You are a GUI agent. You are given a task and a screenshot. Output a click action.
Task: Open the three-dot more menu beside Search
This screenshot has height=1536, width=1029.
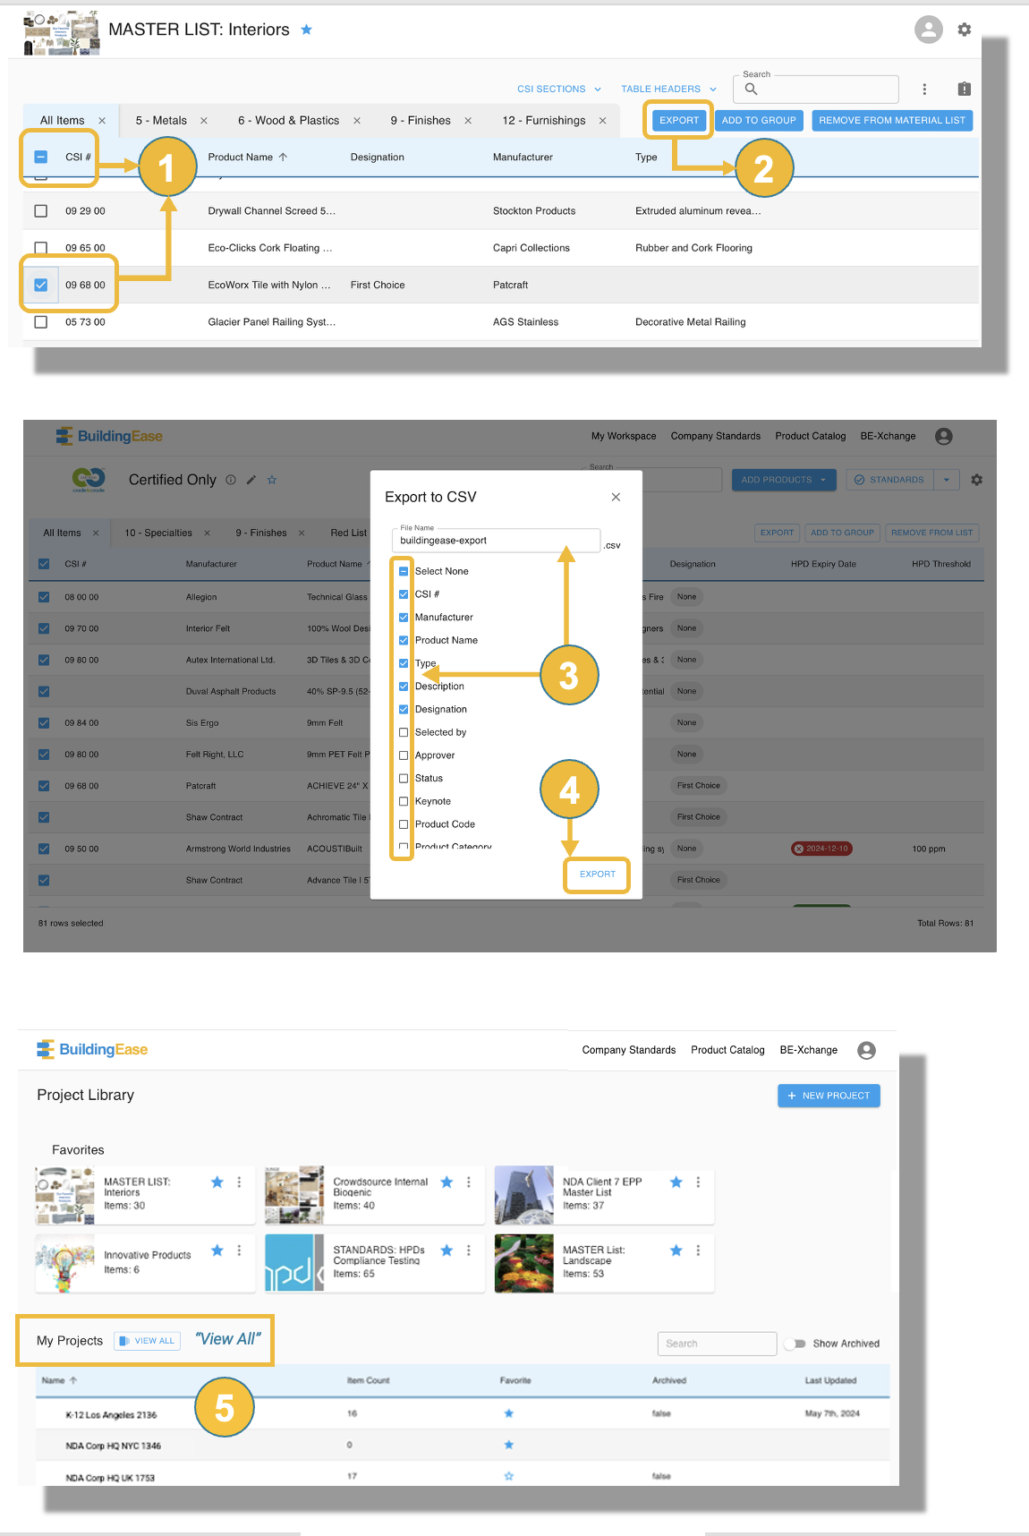pyautogui.click(x=924, y=89)
